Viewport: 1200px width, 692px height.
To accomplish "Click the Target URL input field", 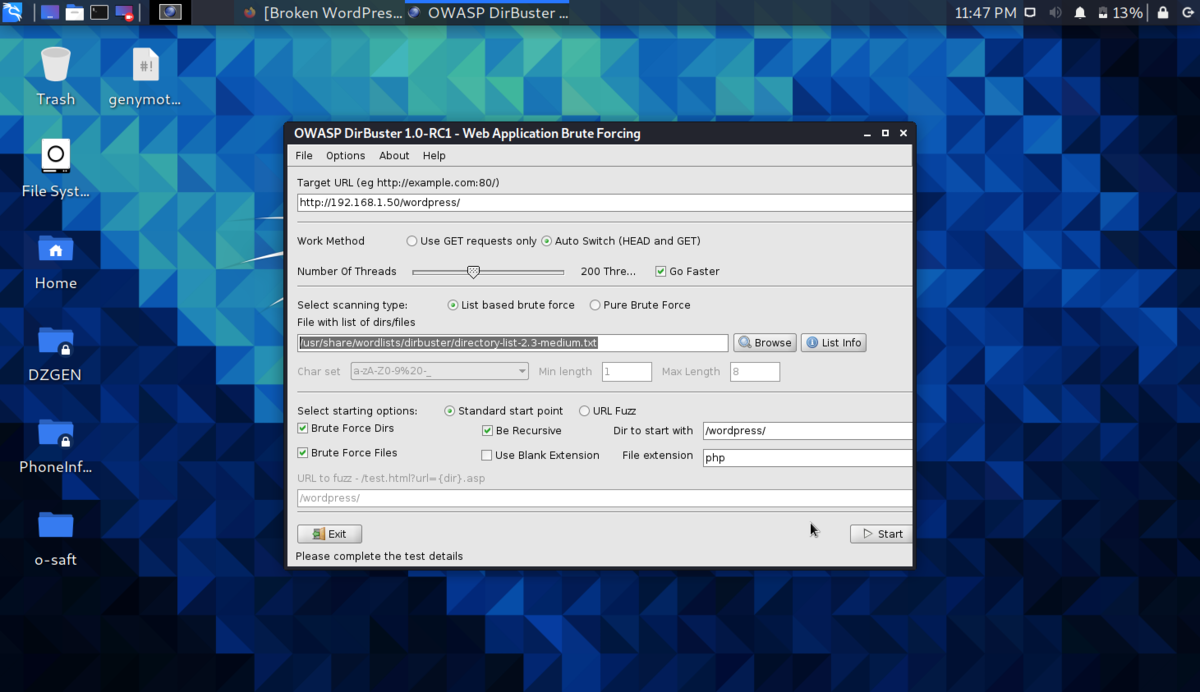I will coord(604,202).
